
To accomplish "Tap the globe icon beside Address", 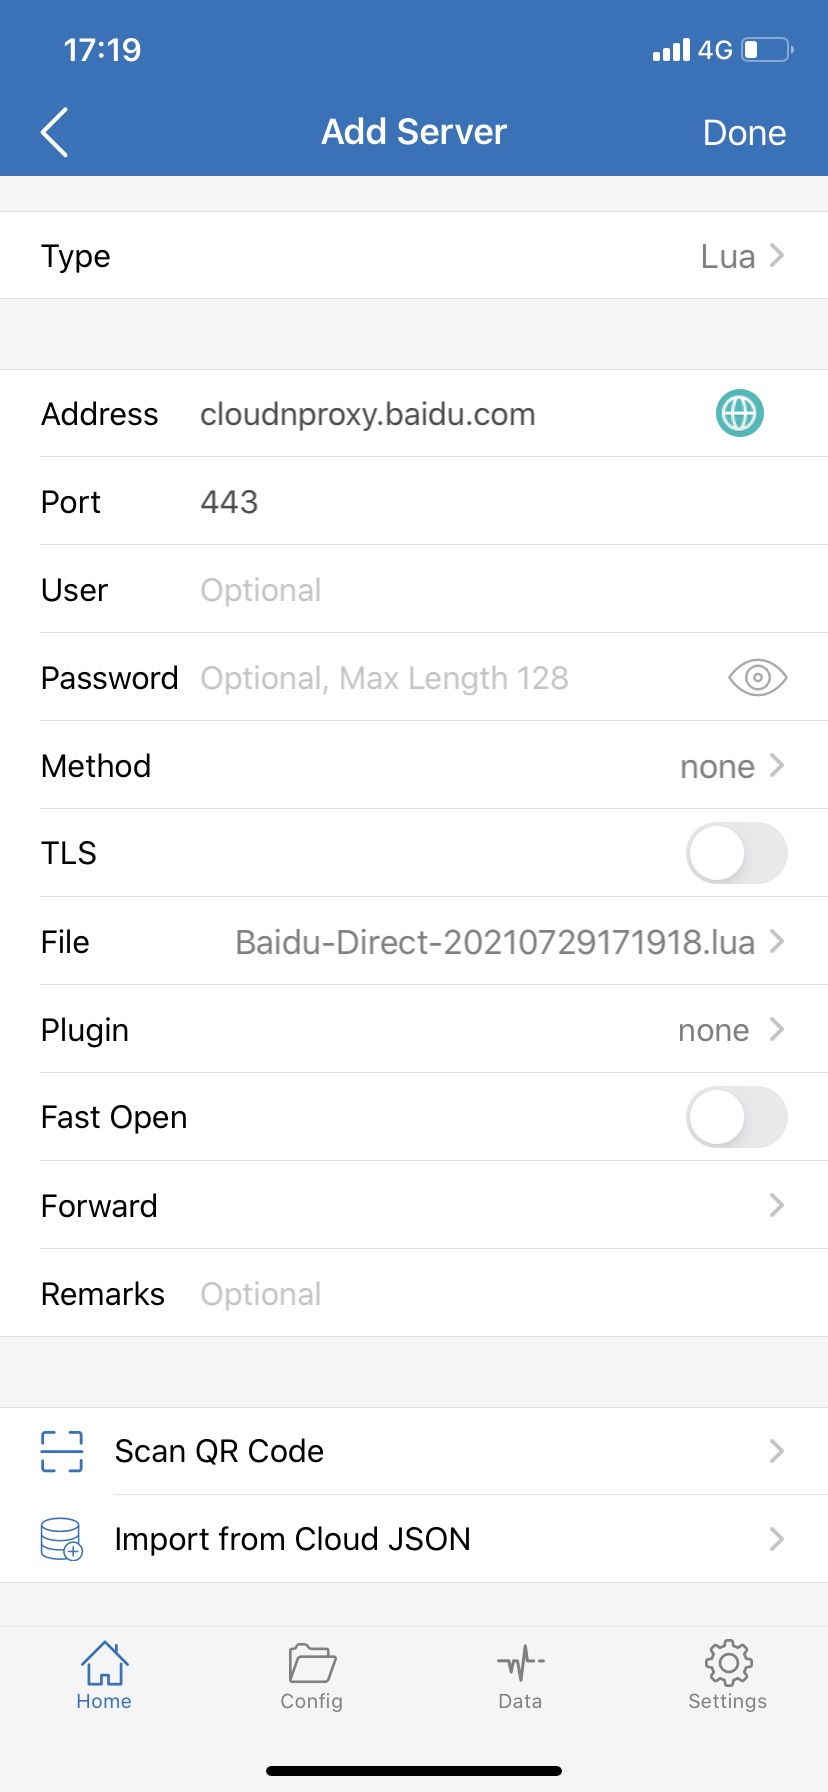I will [x=739, y=413].
